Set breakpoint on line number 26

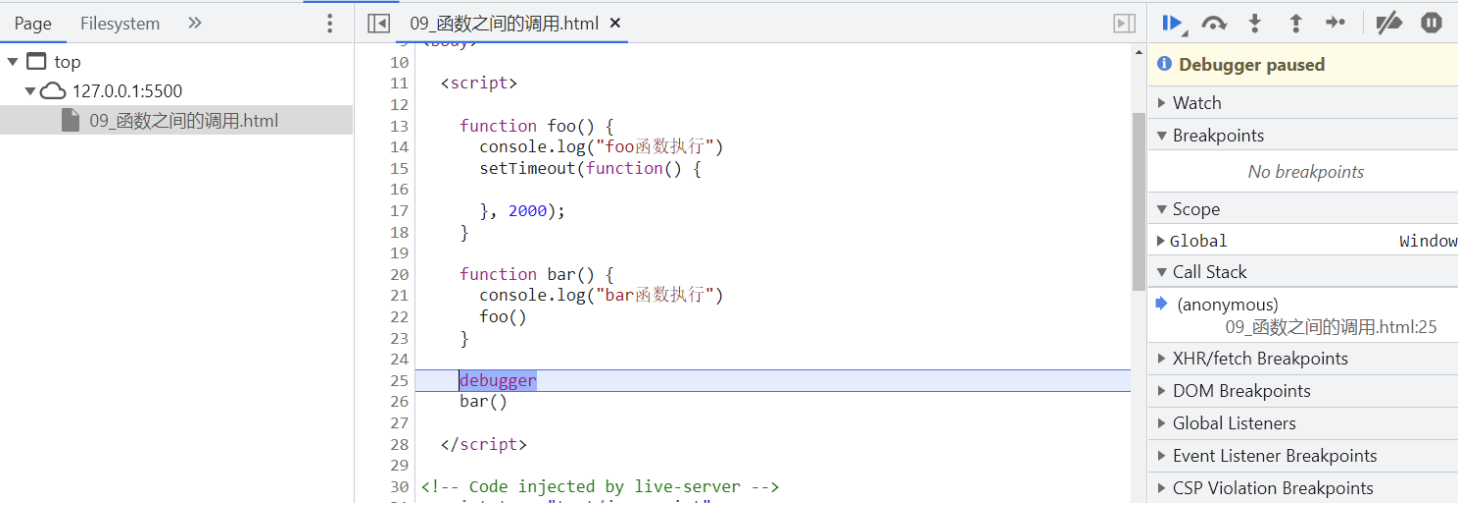tap(400, 402)
